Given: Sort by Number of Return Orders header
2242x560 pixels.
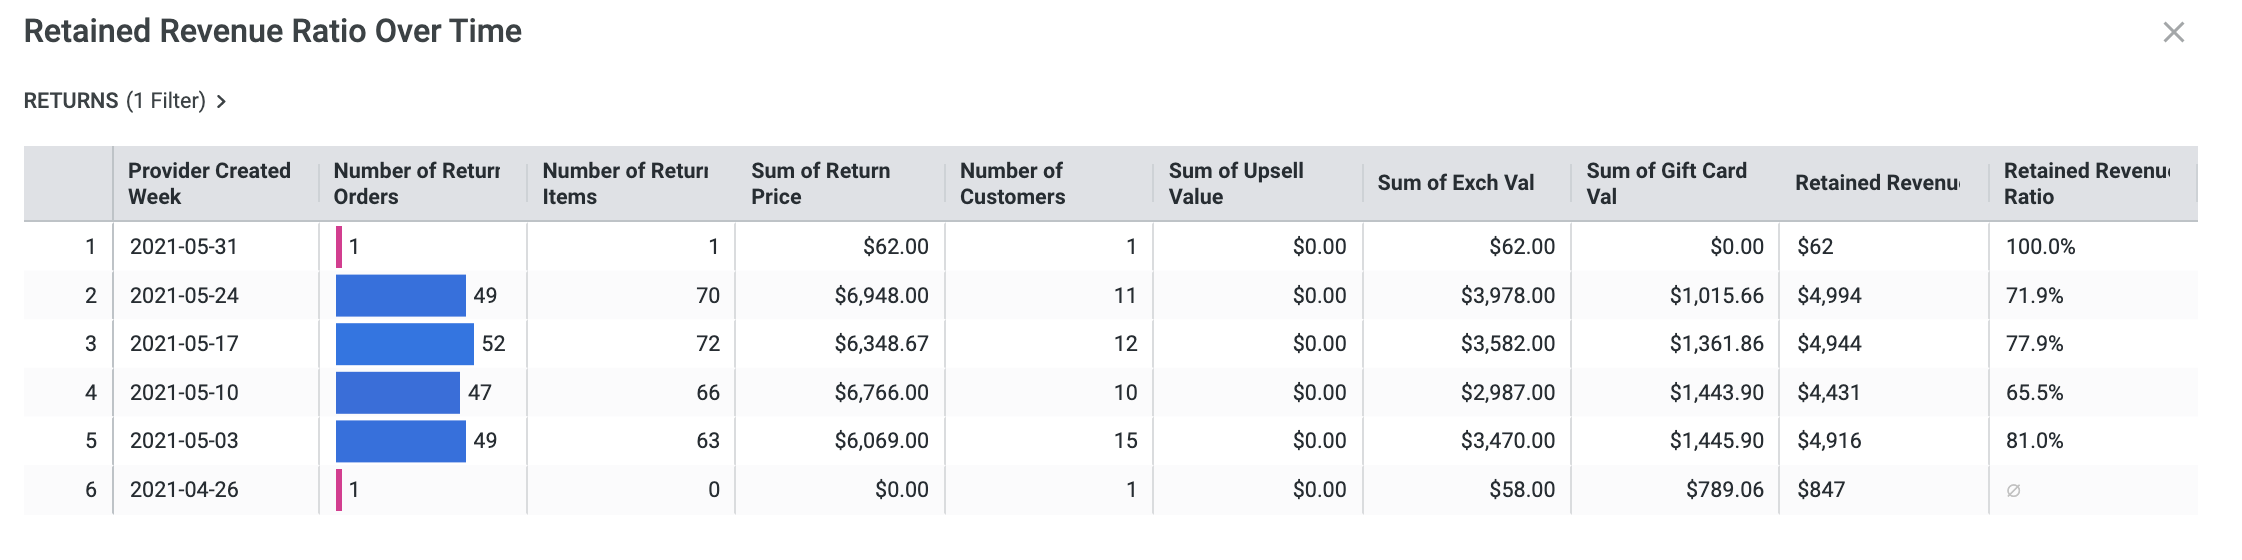Looking at the screenshot, I should pyautogui.click(x=416, y=183).
